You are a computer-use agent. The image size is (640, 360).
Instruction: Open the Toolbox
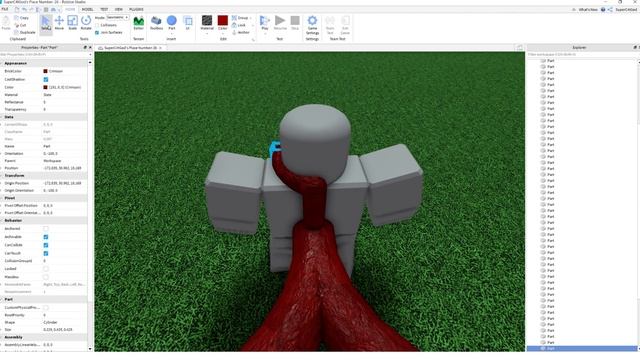point(156,23)
